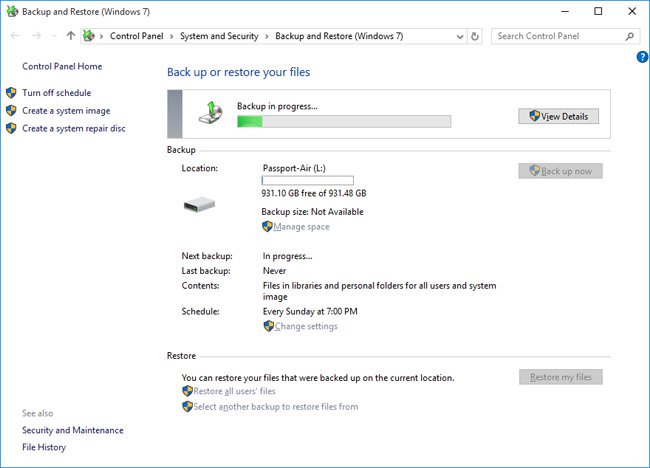
Task: Click the Passport-Air drive icon
Action: (x=200, y=204)
